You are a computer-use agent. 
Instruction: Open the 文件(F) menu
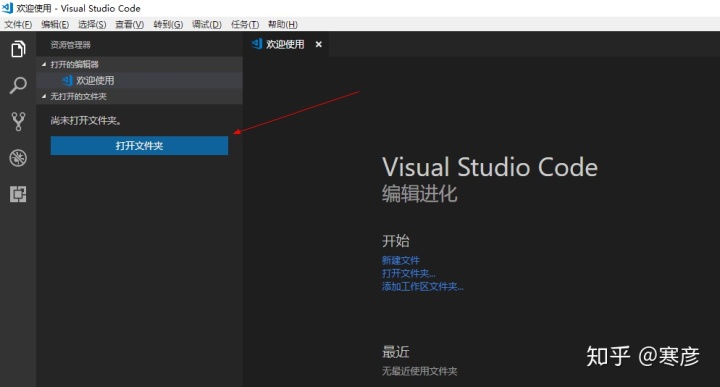(x=18, y=24)
